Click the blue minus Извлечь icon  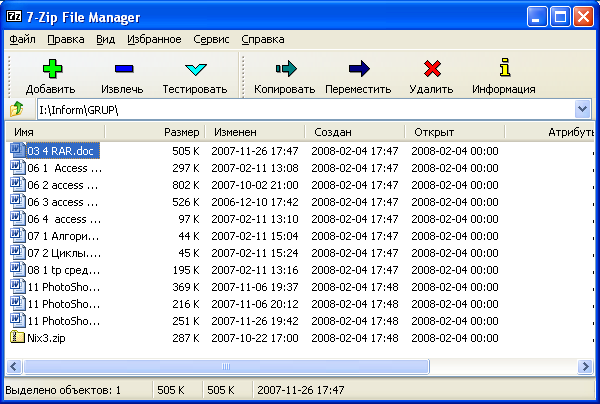point(124,69)
